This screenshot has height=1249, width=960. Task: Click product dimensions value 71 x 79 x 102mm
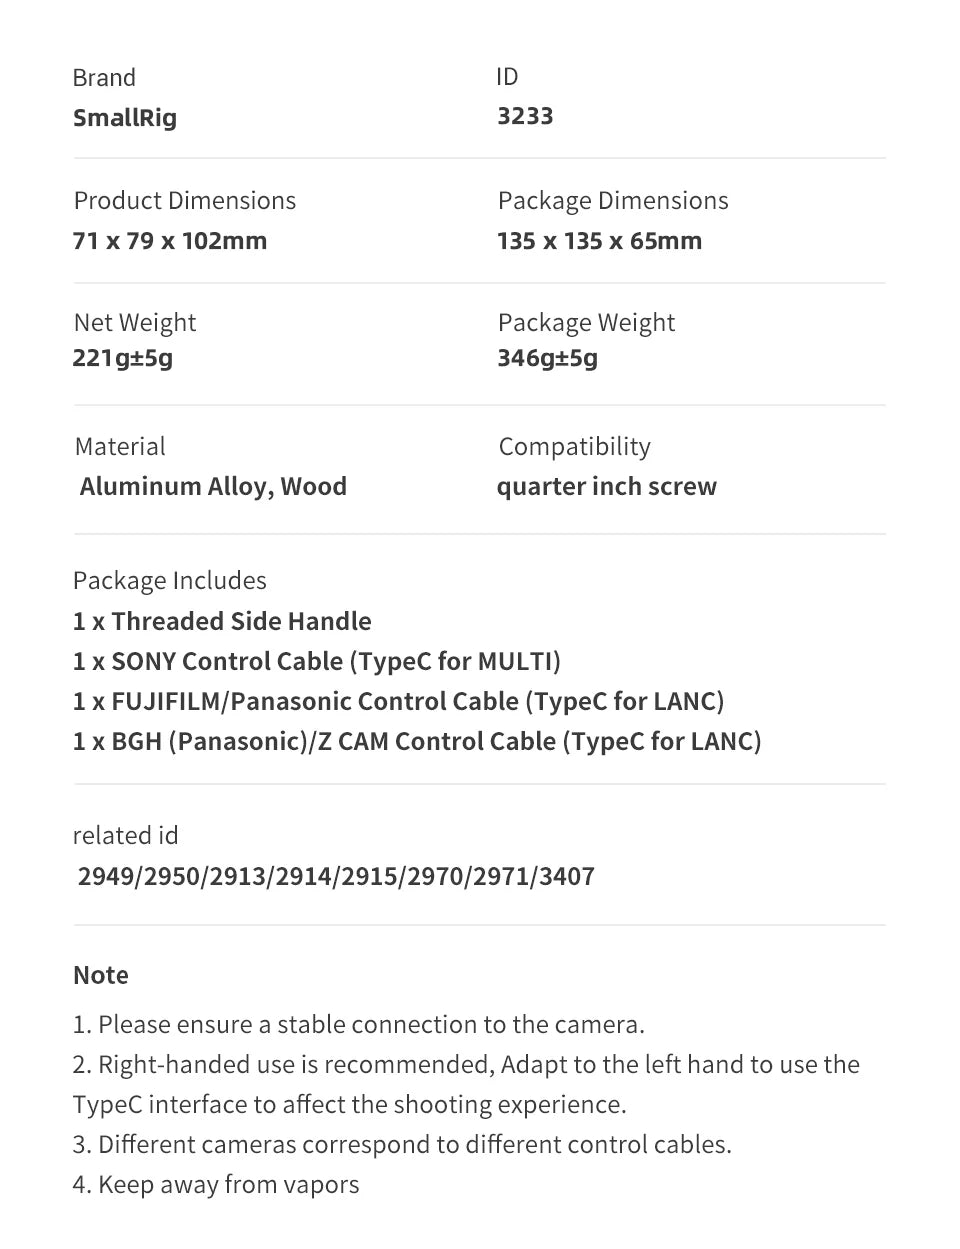170,241
